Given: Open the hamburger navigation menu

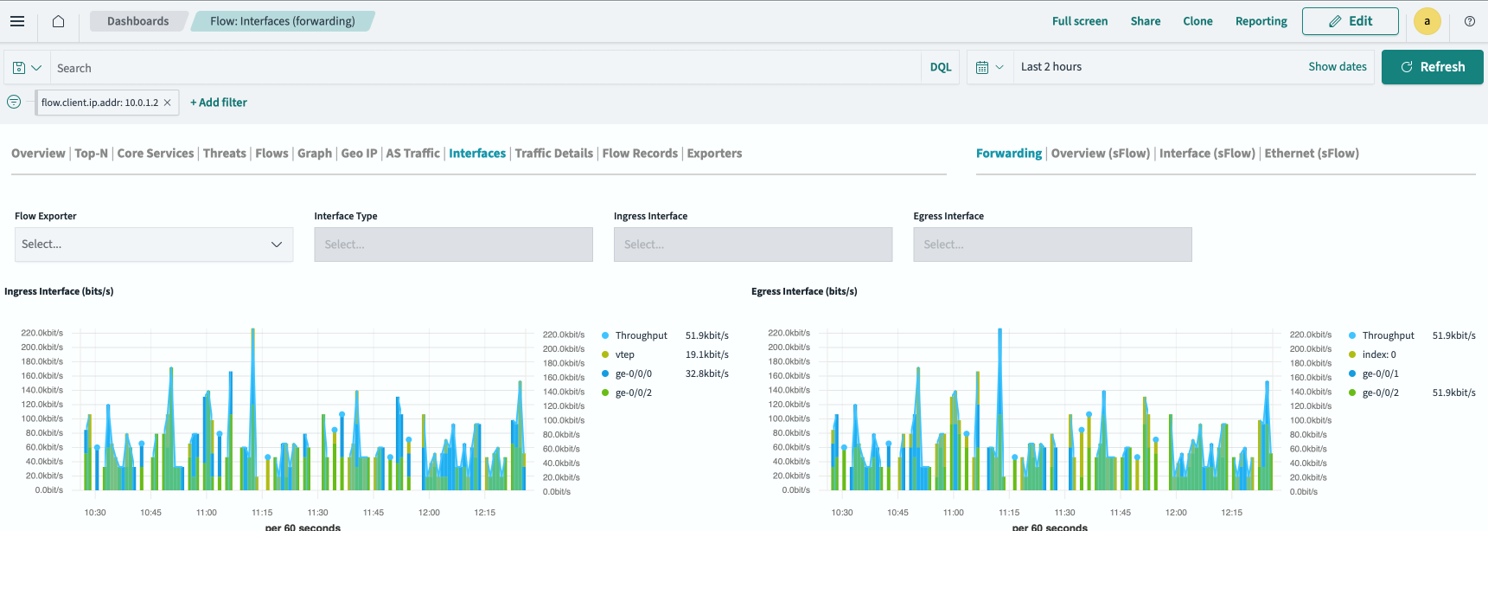Looking at the screenshot, I should pos(17,21).
